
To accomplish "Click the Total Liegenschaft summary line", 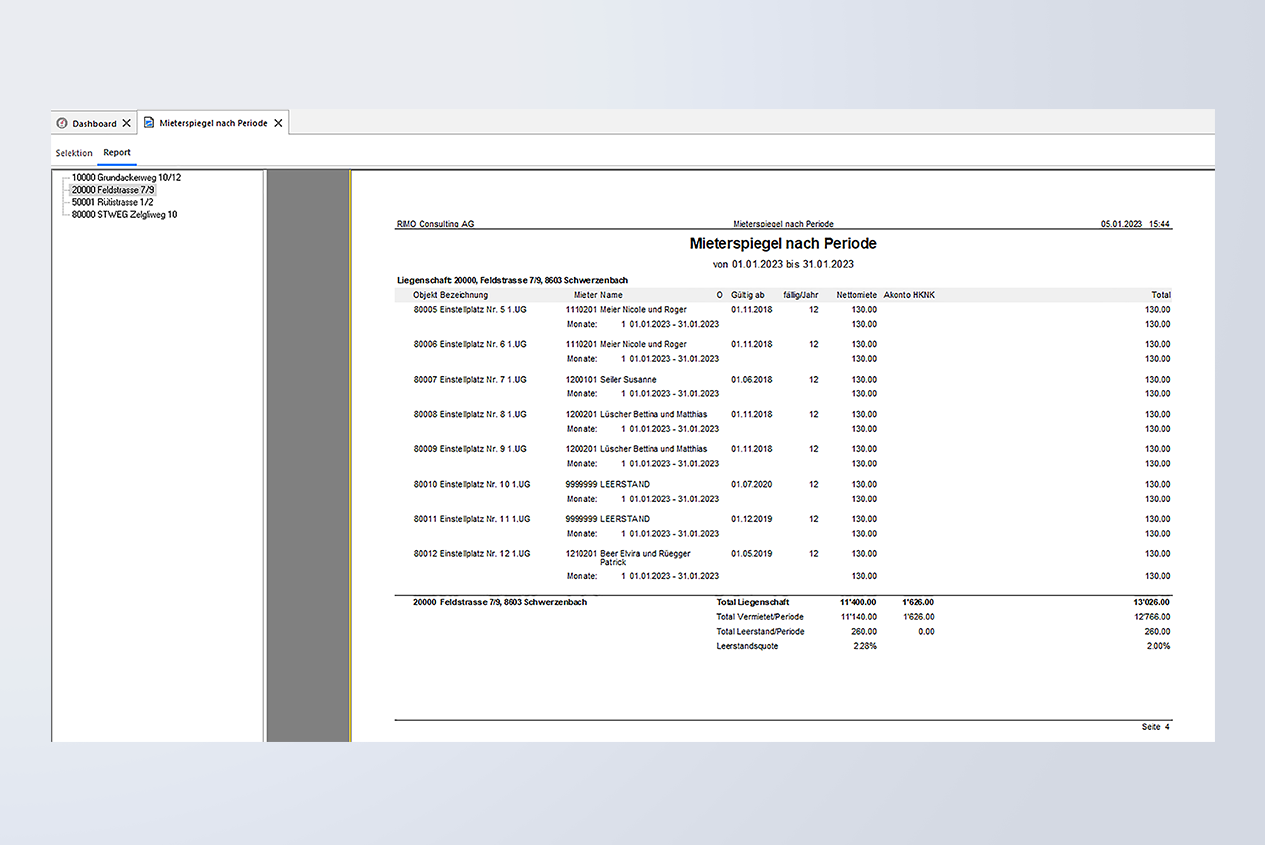I will pyautogui.click(x=752, y=602).
